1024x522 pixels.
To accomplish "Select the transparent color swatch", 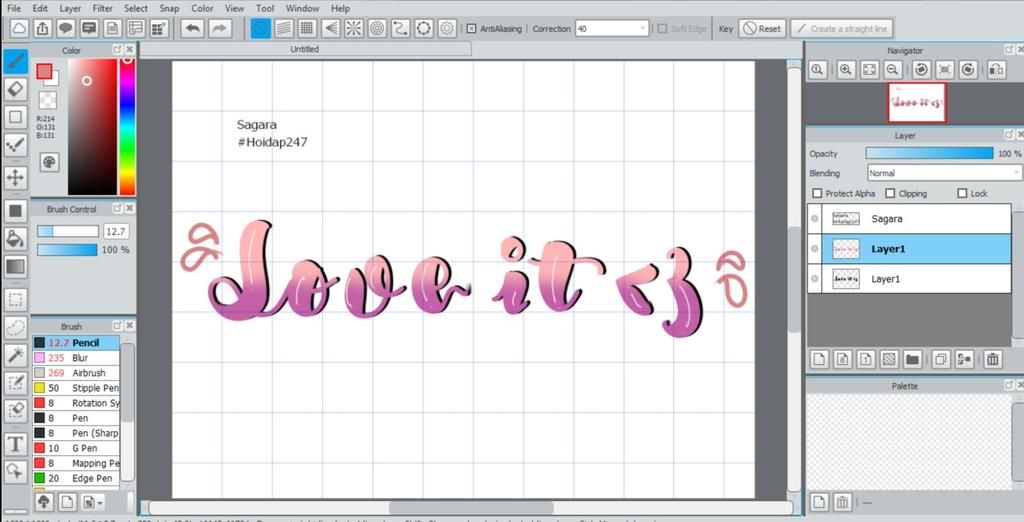I will click(x=47, y=100).
